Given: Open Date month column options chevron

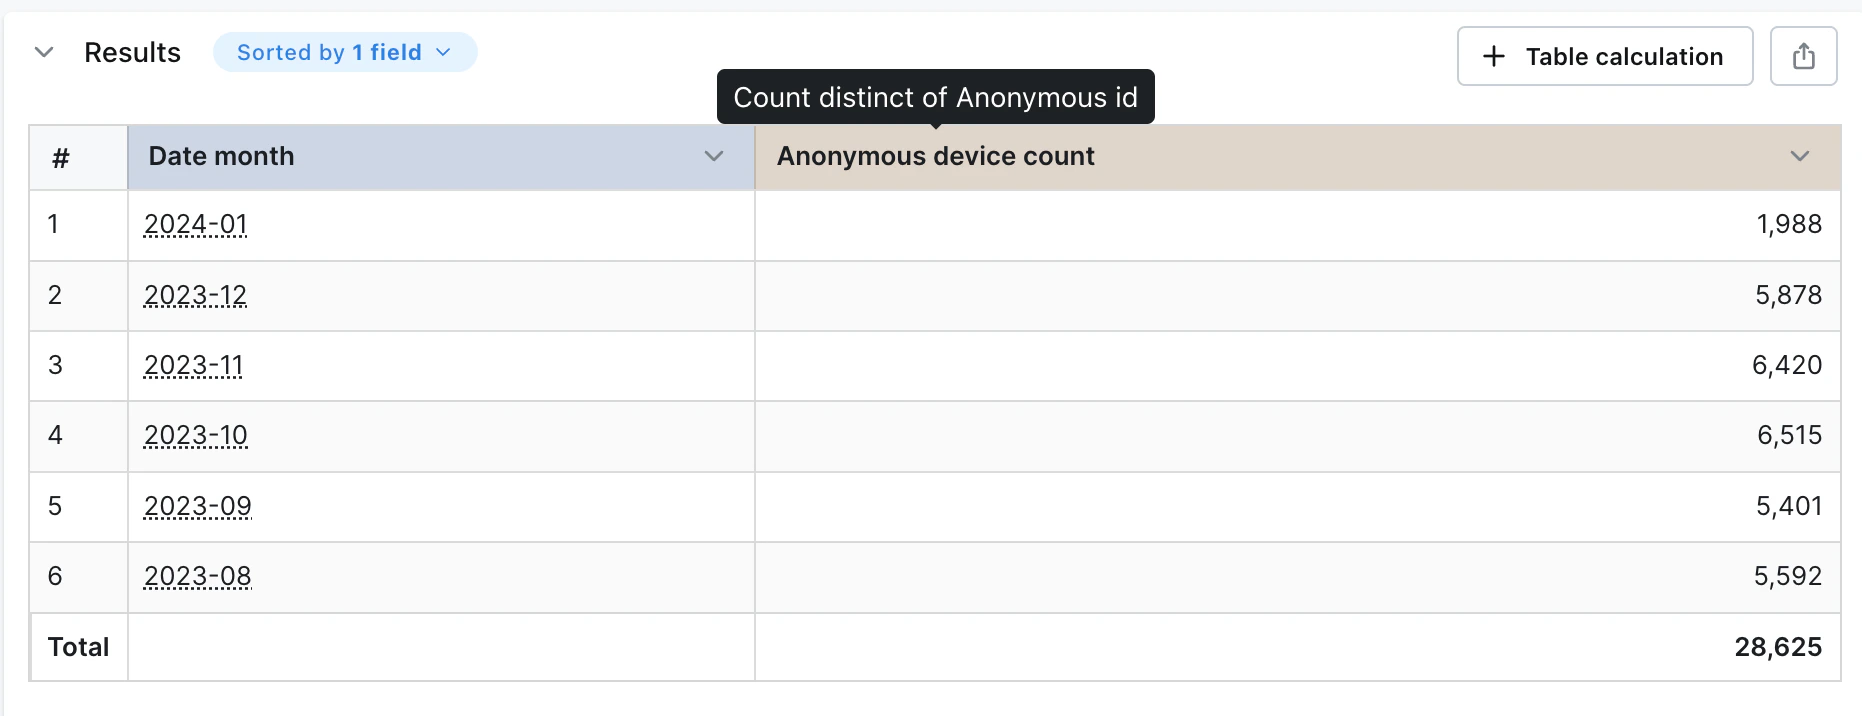Looking at the screenshot, I should [x=713, y=156].
